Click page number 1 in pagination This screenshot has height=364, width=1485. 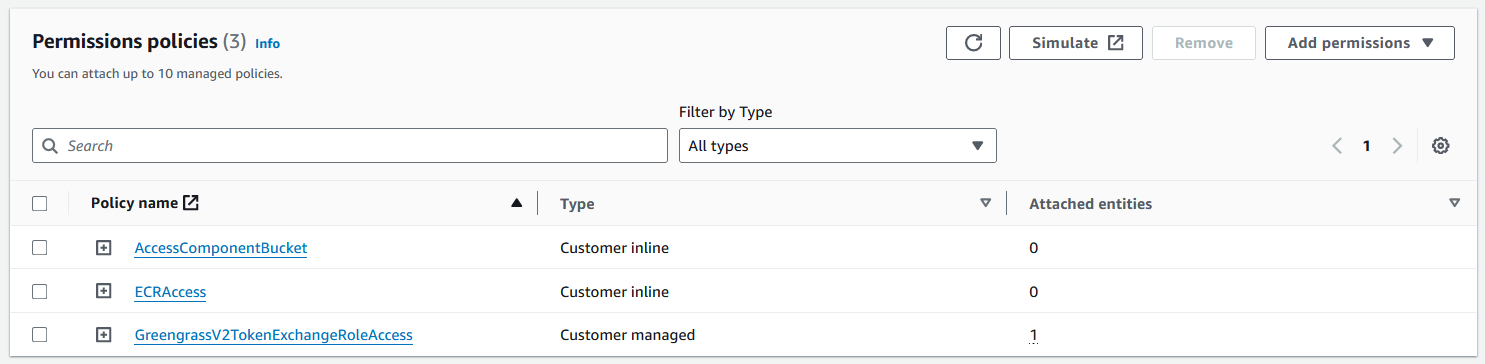1366,146
